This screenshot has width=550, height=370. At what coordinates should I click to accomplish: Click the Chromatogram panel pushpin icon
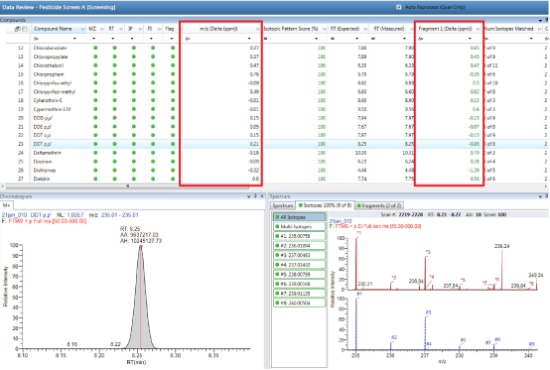pyautogui.click(x=255, y=196)
